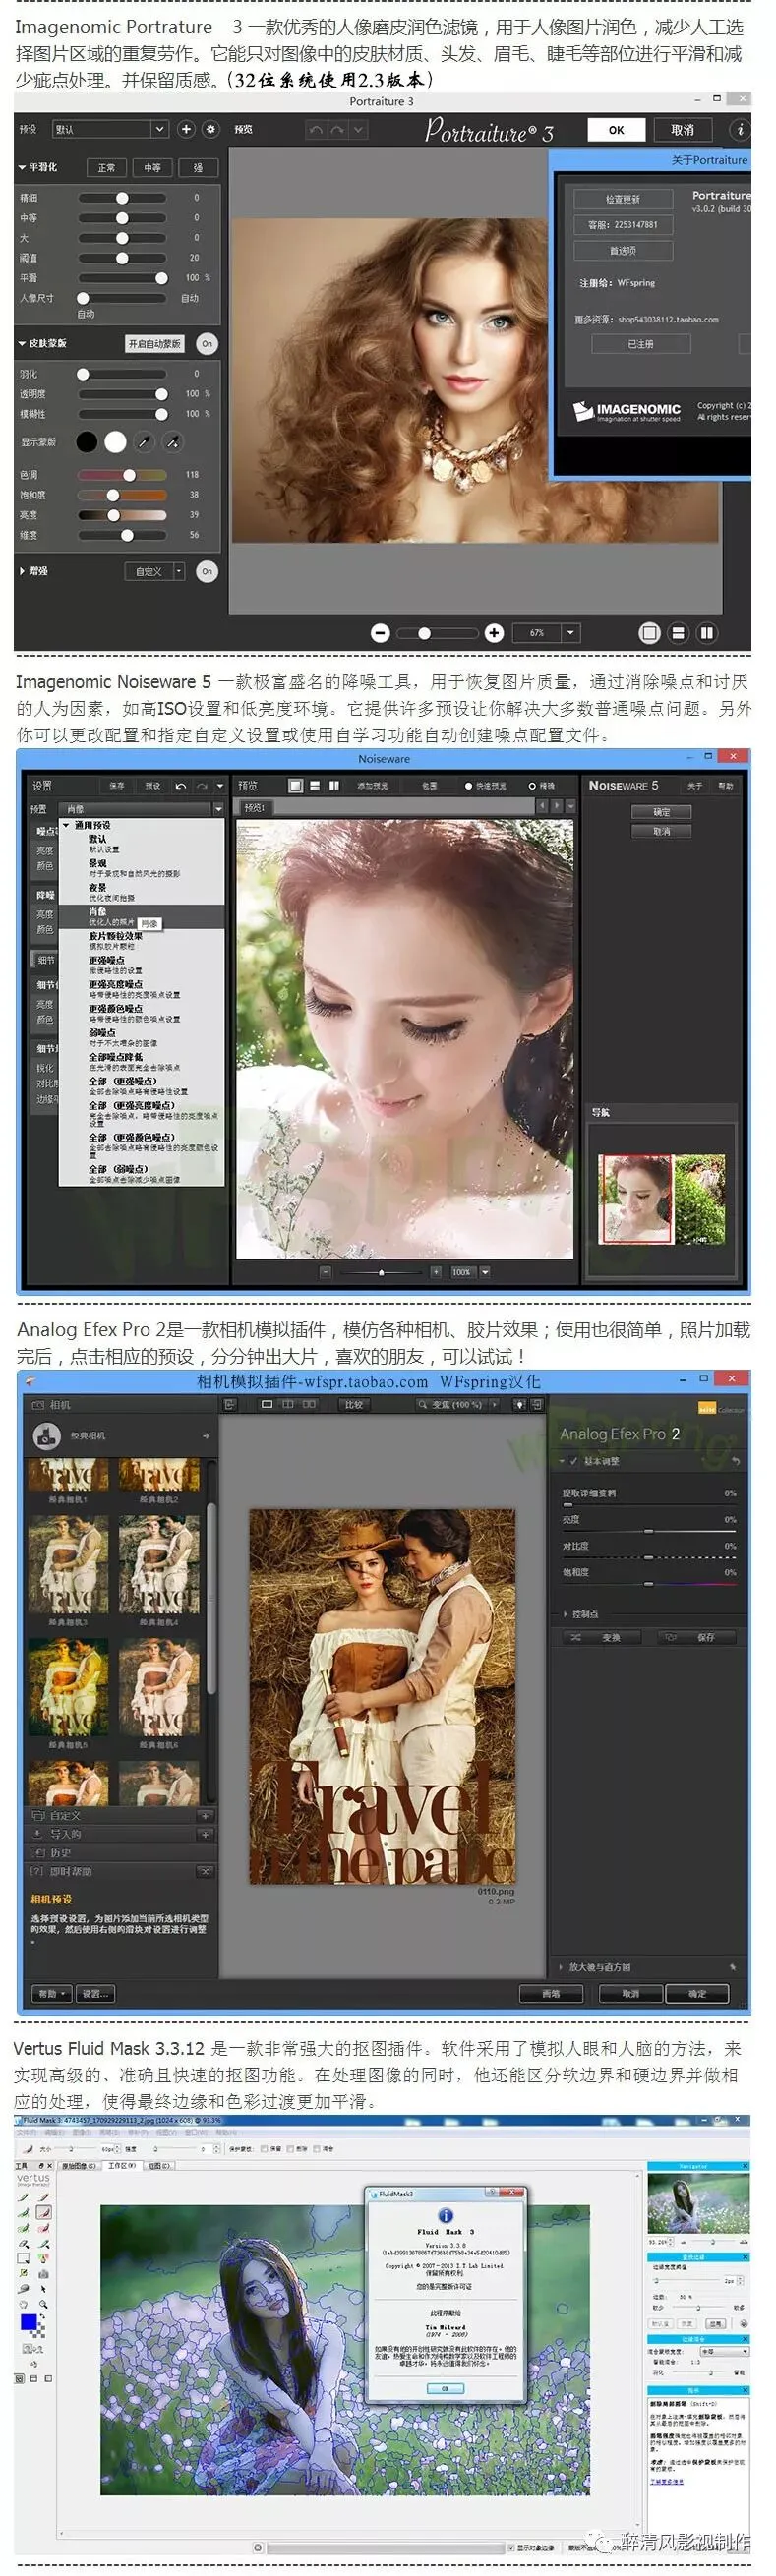Click the 确定 button in Noiseware
The image size is (776, 2576).
661,811
